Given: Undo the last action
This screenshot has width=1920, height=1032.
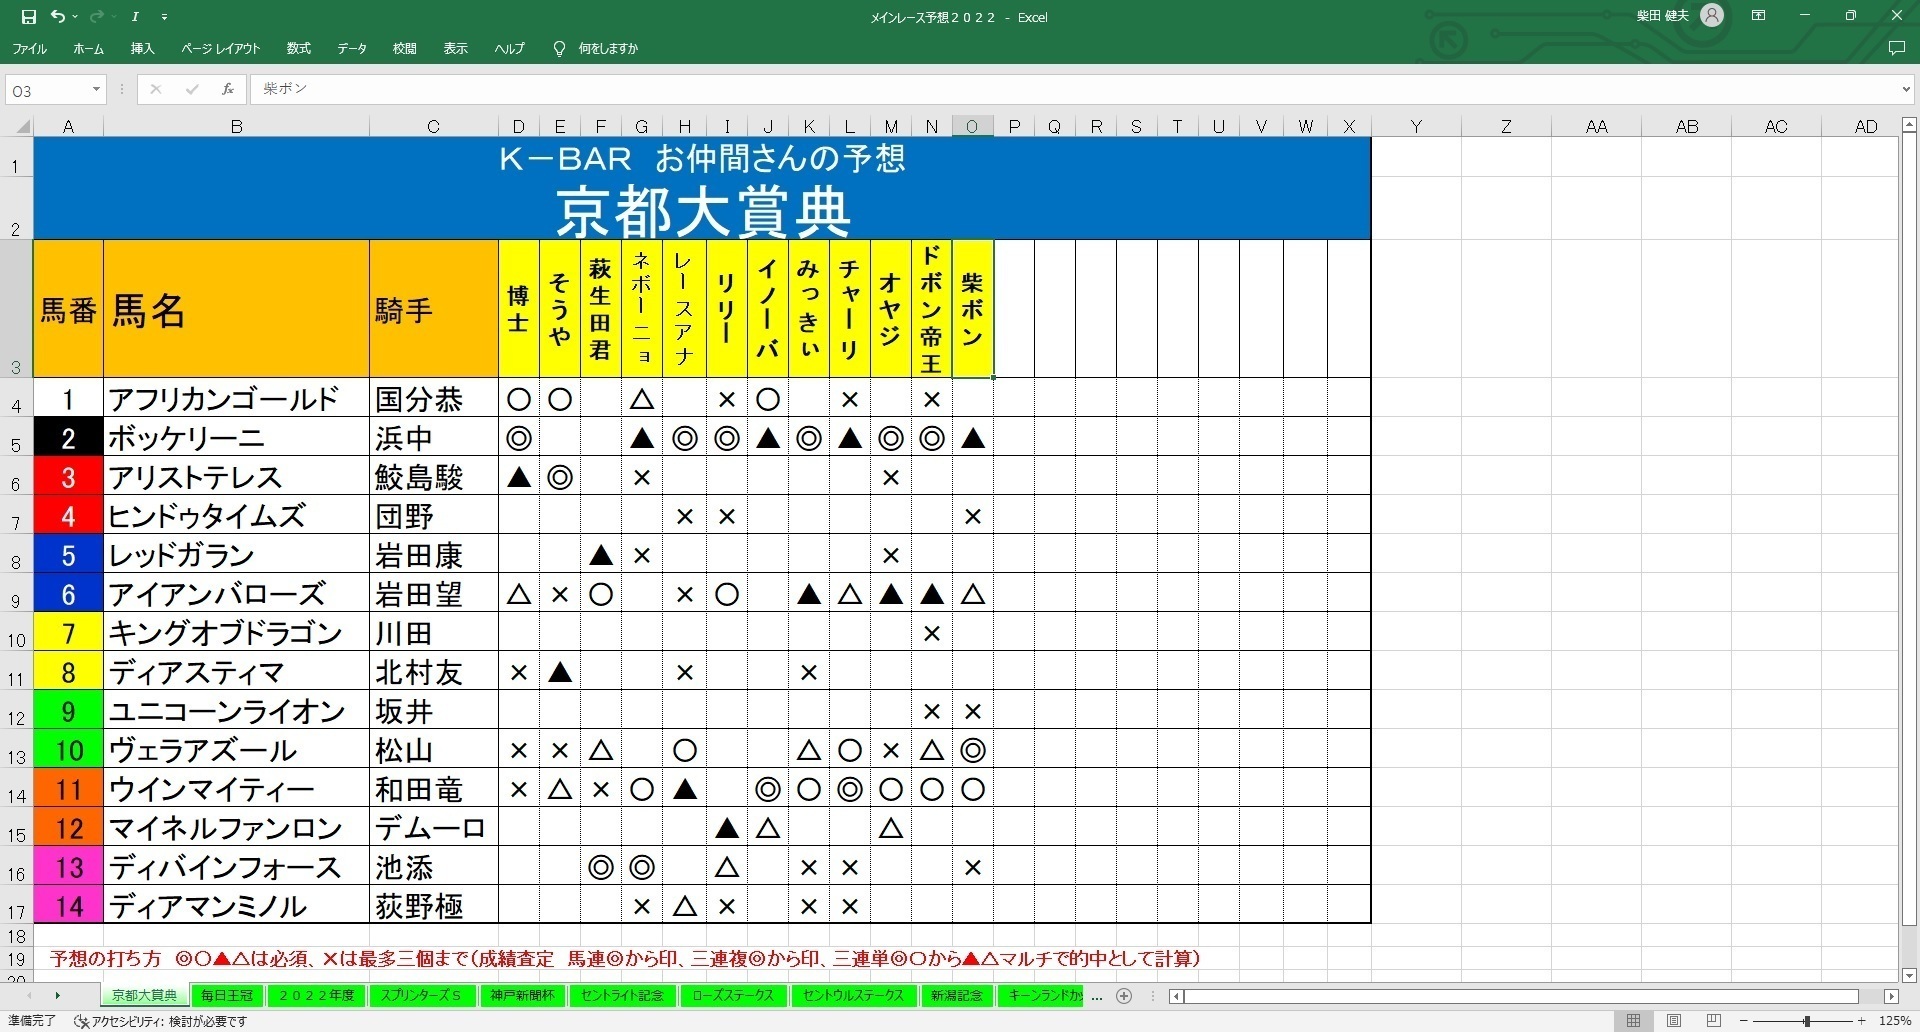Looking at the screenshot, I should click(58, 16).
